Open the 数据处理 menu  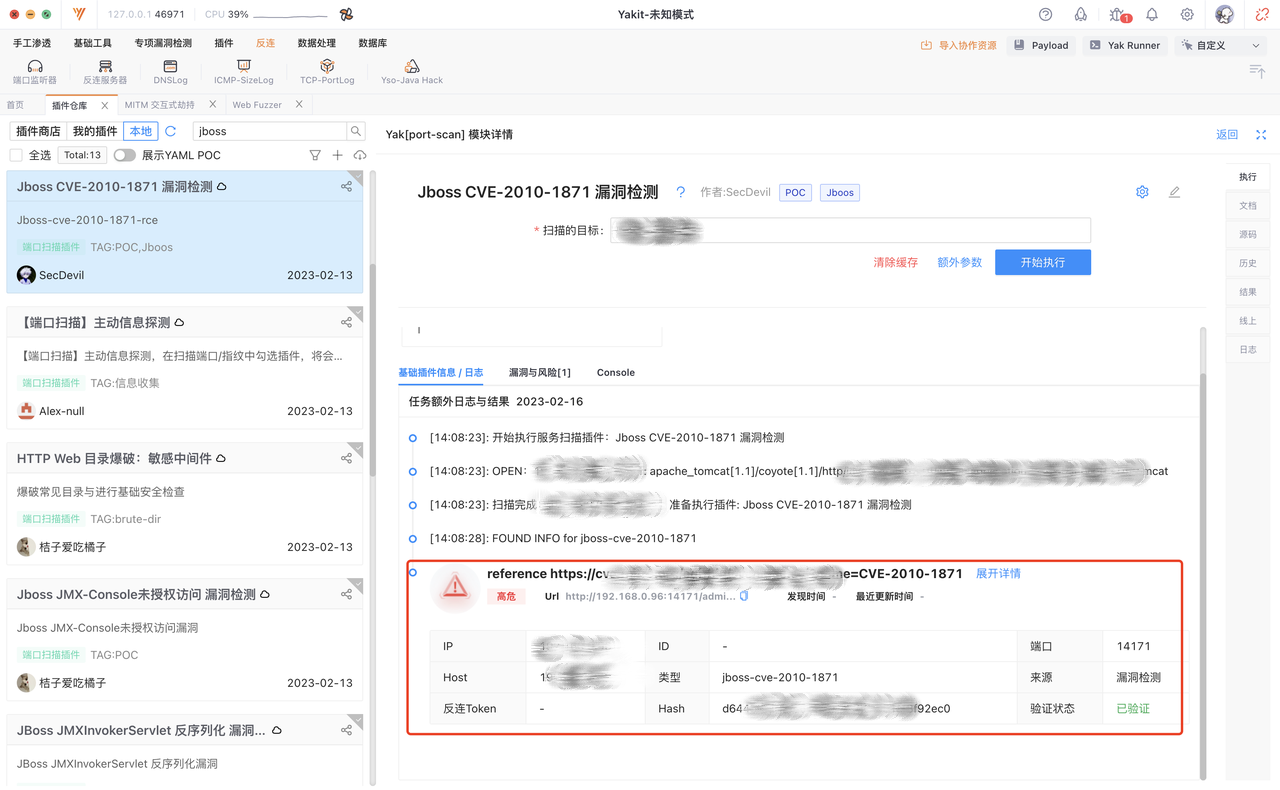(x=317, y=44)
